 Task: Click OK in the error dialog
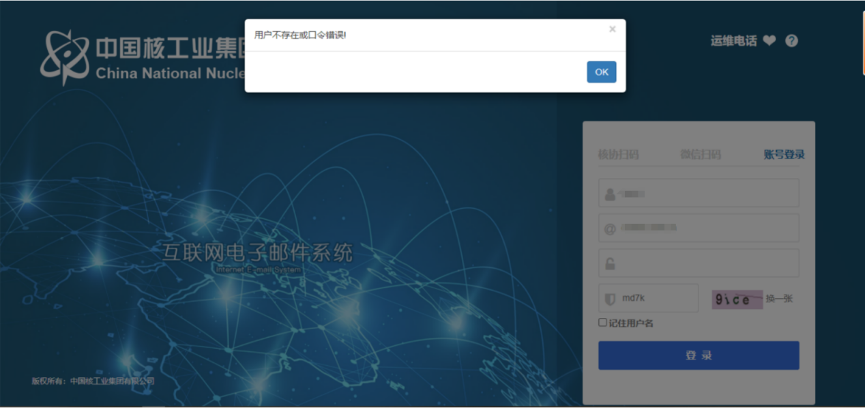(x=601, y=72)
